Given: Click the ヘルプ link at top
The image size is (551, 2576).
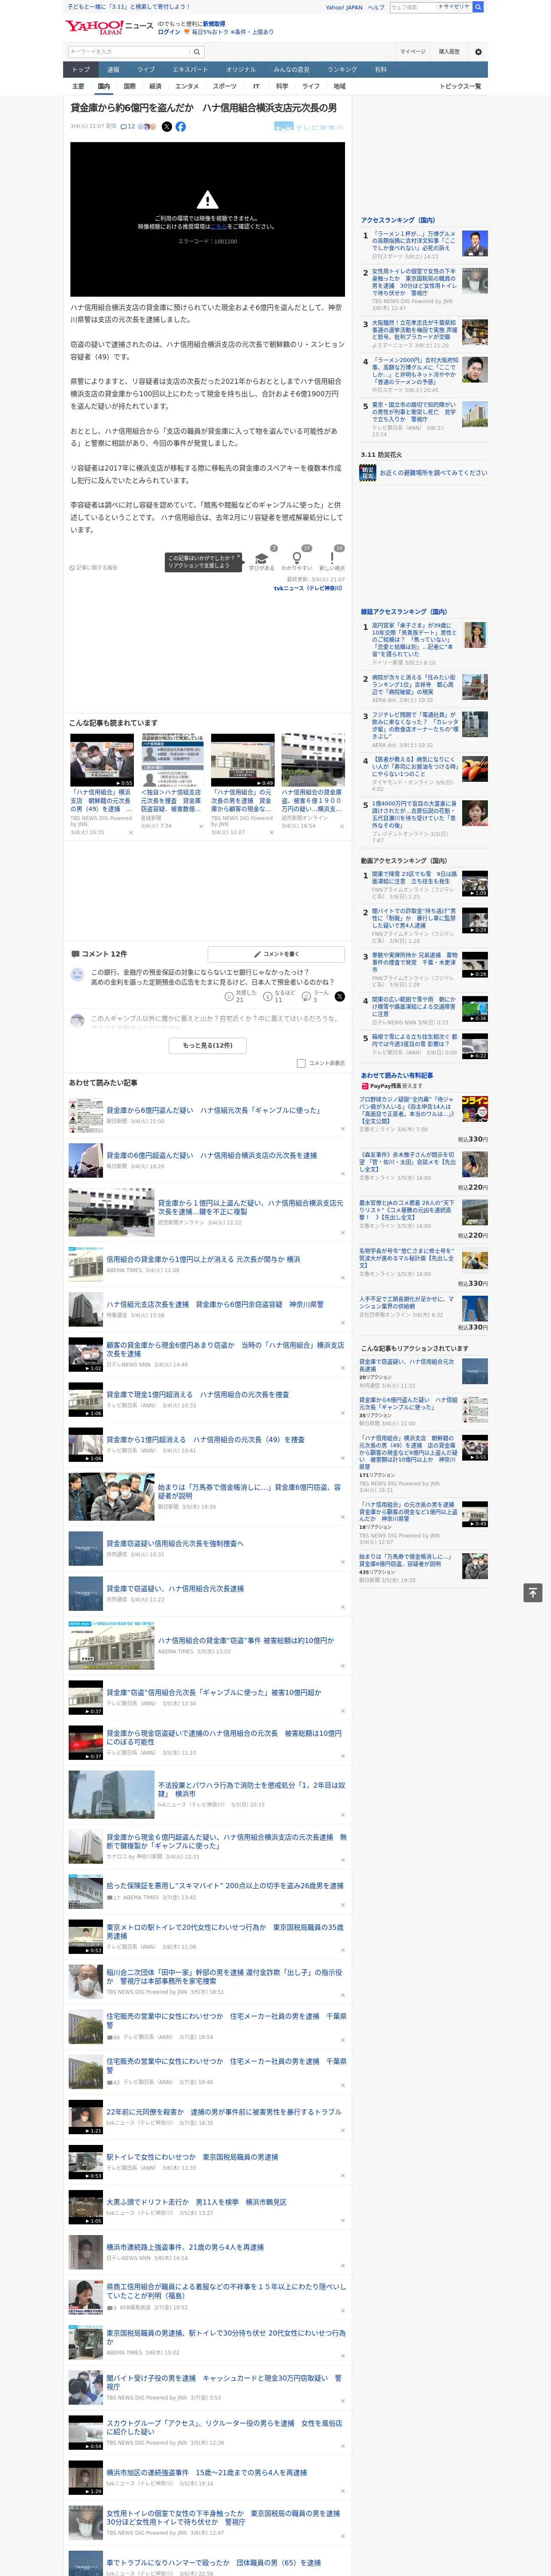Looking at the screenshot, I should click(x=375, y=7).
